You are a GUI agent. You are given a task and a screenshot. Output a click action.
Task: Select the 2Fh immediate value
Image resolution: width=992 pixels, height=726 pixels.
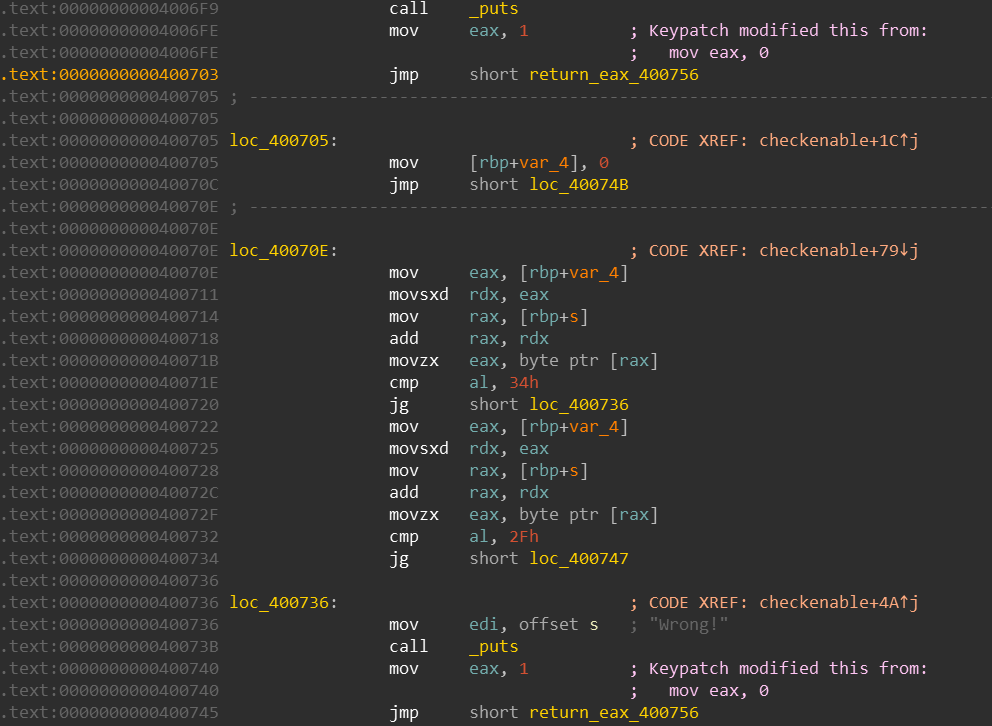(524, 537)
